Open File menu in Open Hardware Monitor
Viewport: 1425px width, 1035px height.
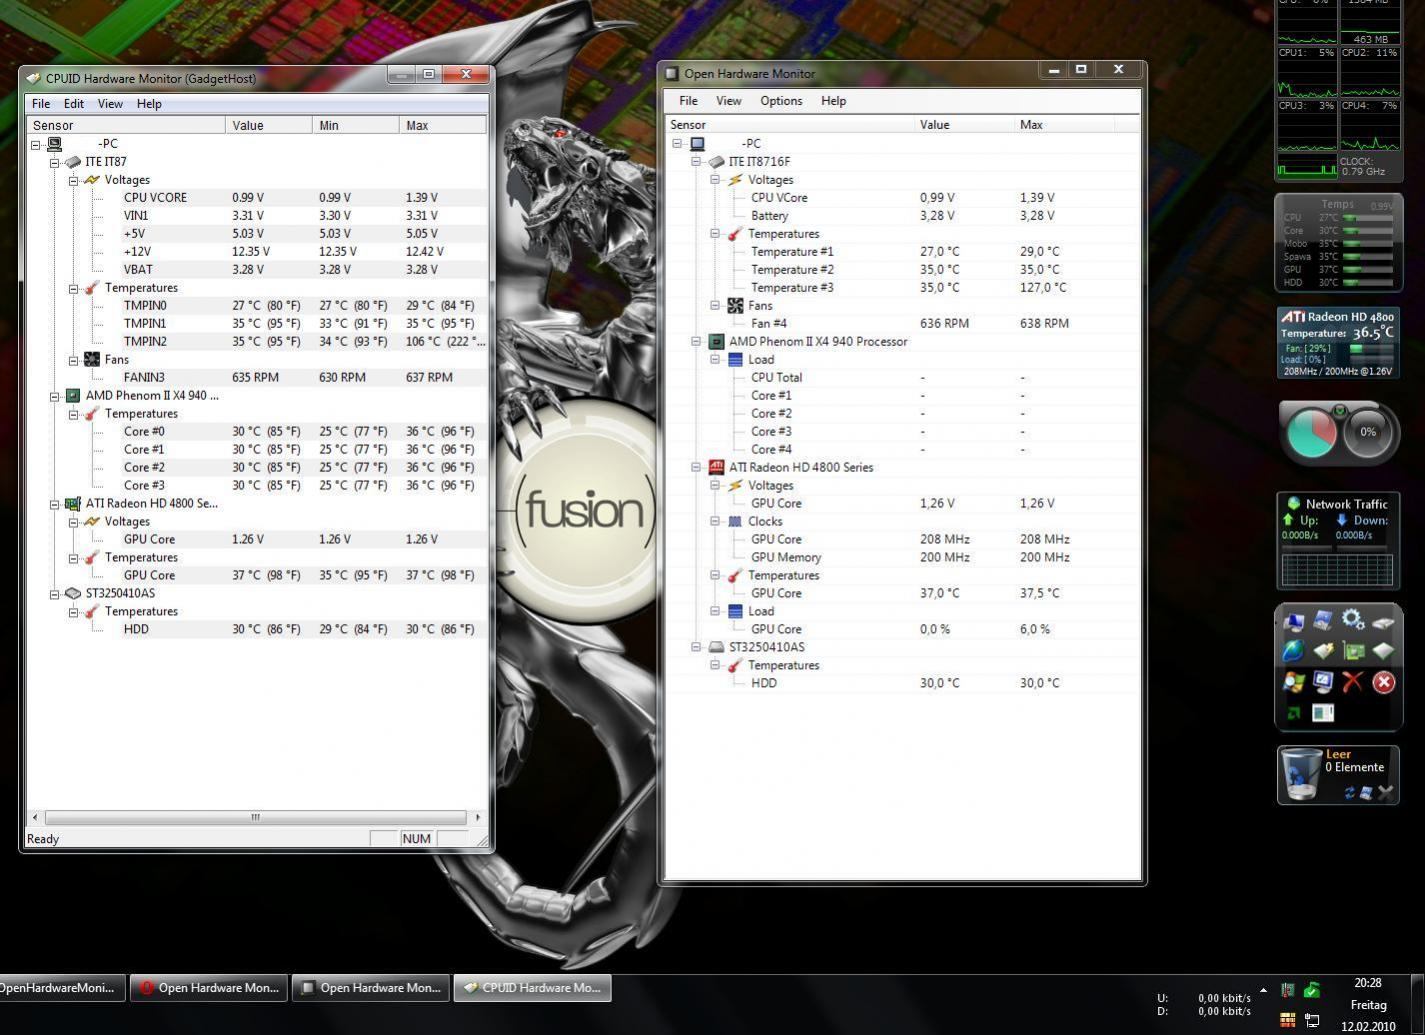click(x=688, y=101)
